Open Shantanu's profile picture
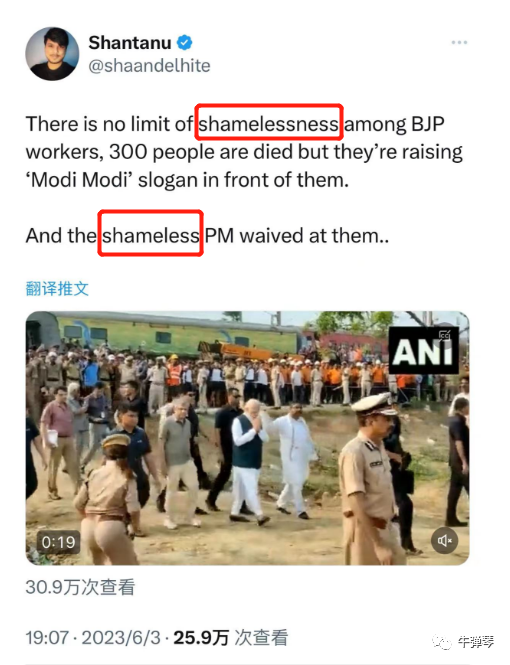Screen dimensions: 510x665 [x=52, y=54]
